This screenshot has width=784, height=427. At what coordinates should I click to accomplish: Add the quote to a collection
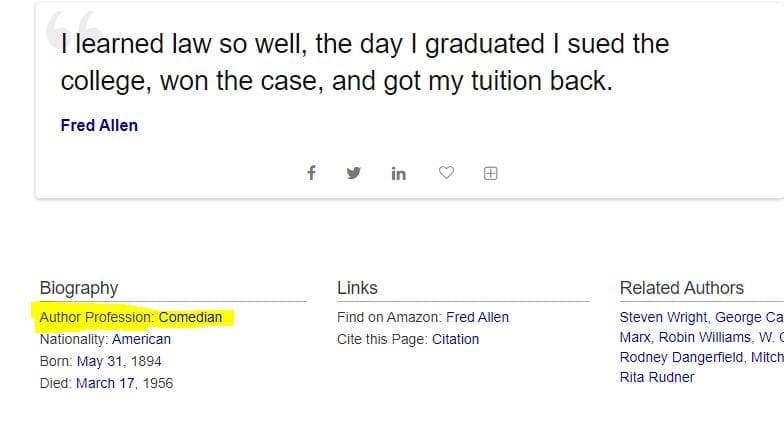click(490, 173)
